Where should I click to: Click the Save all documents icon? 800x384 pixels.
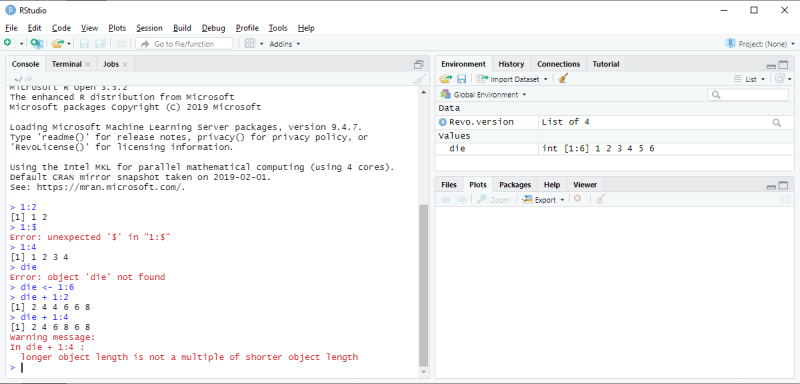pos(101,44)
